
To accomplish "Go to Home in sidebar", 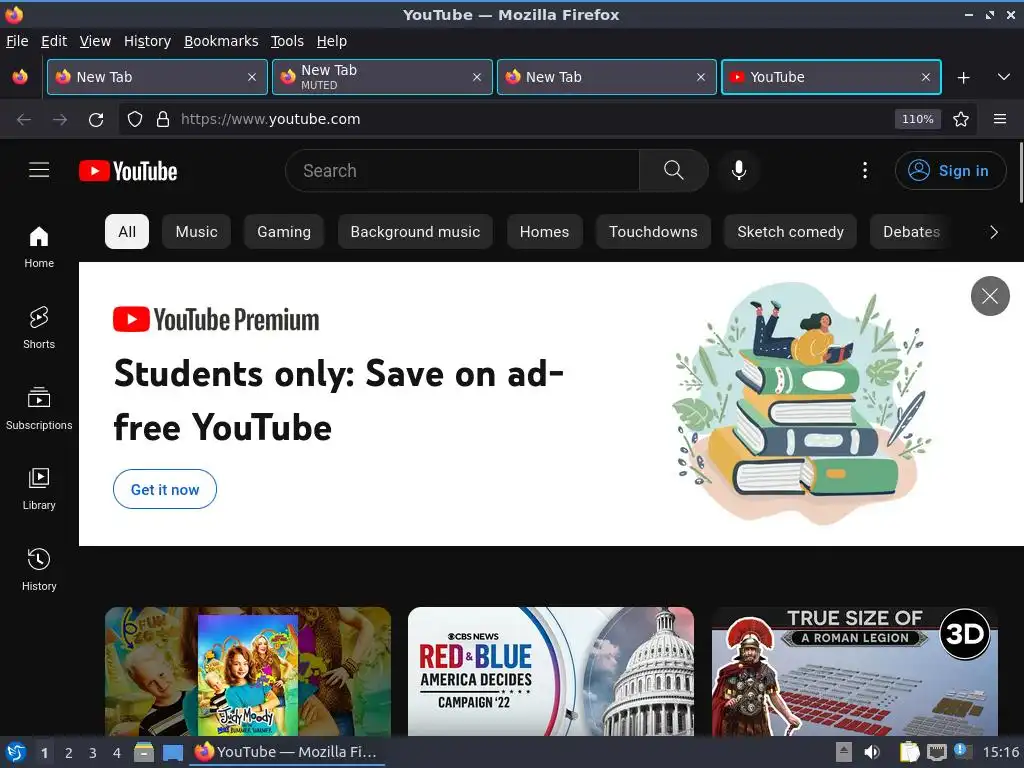I will pyautogui.click(x=39, y=247).
